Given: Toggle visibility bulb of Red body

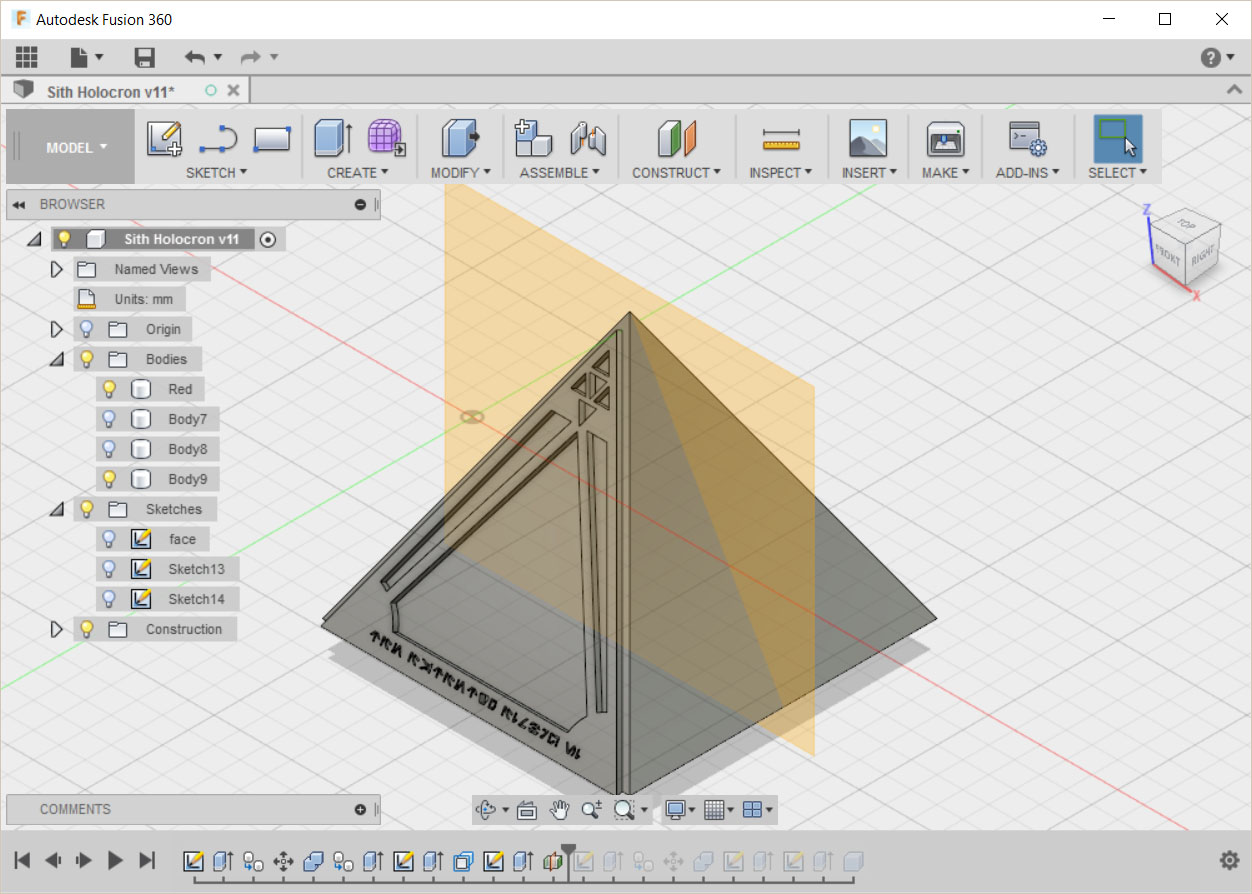Looking at the screenshot, I should tap(110, 389).
